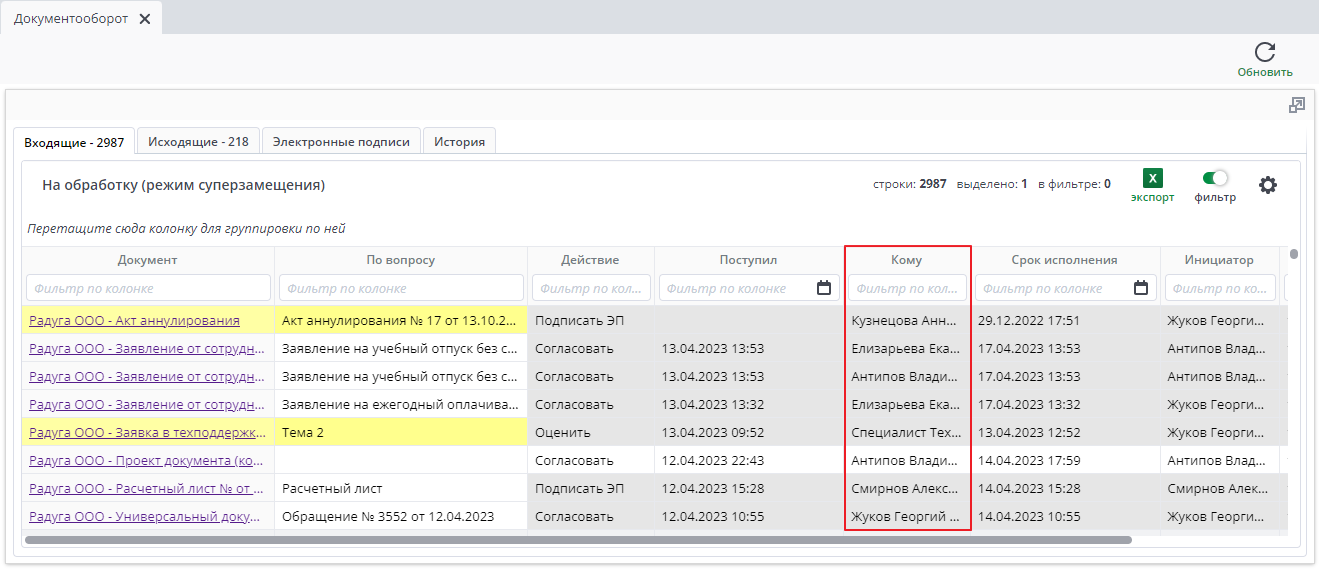
Task: Click Специалист Тех... recipient cell
Action: 907,433
